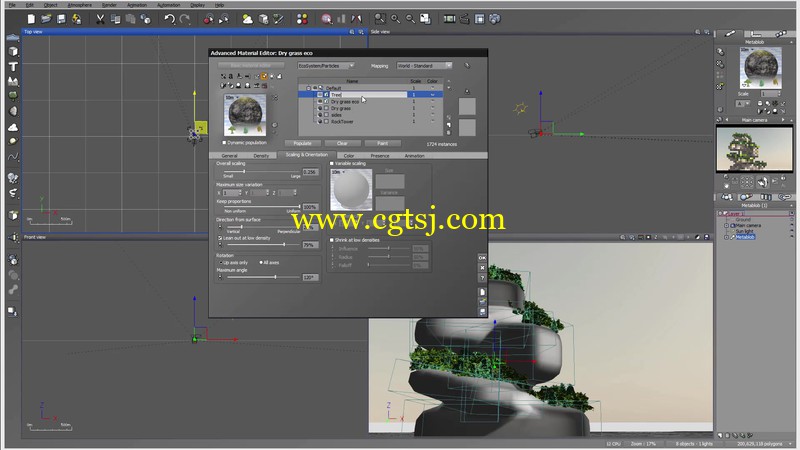
Task: Enable Dynamic population checkbox
Action: tap(224, 143)
